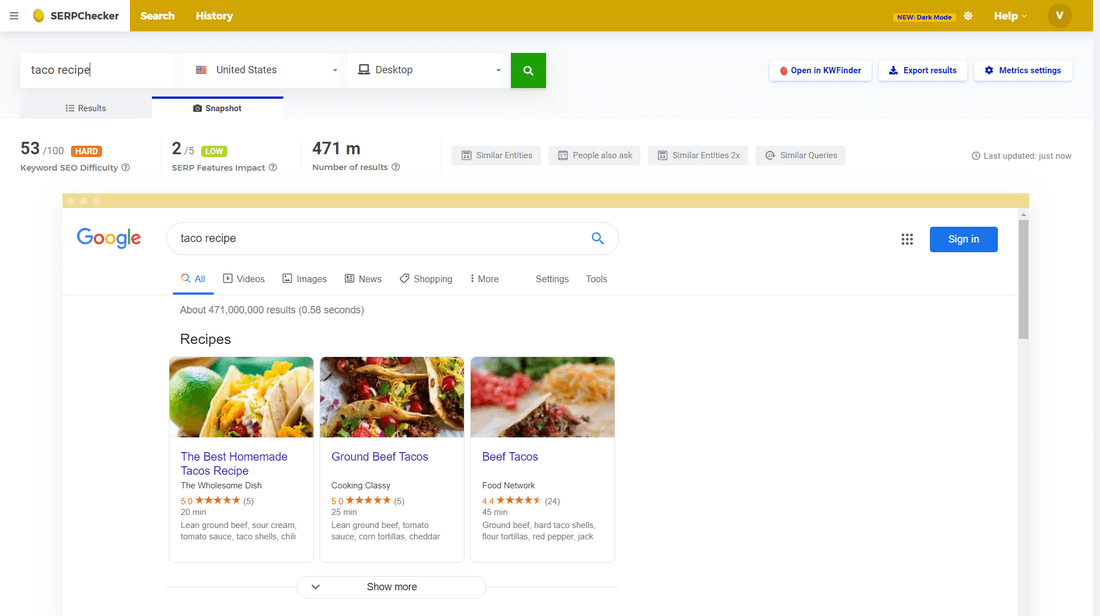Open the user avatar V menu
The image size is (1100, 616).
1059,16
